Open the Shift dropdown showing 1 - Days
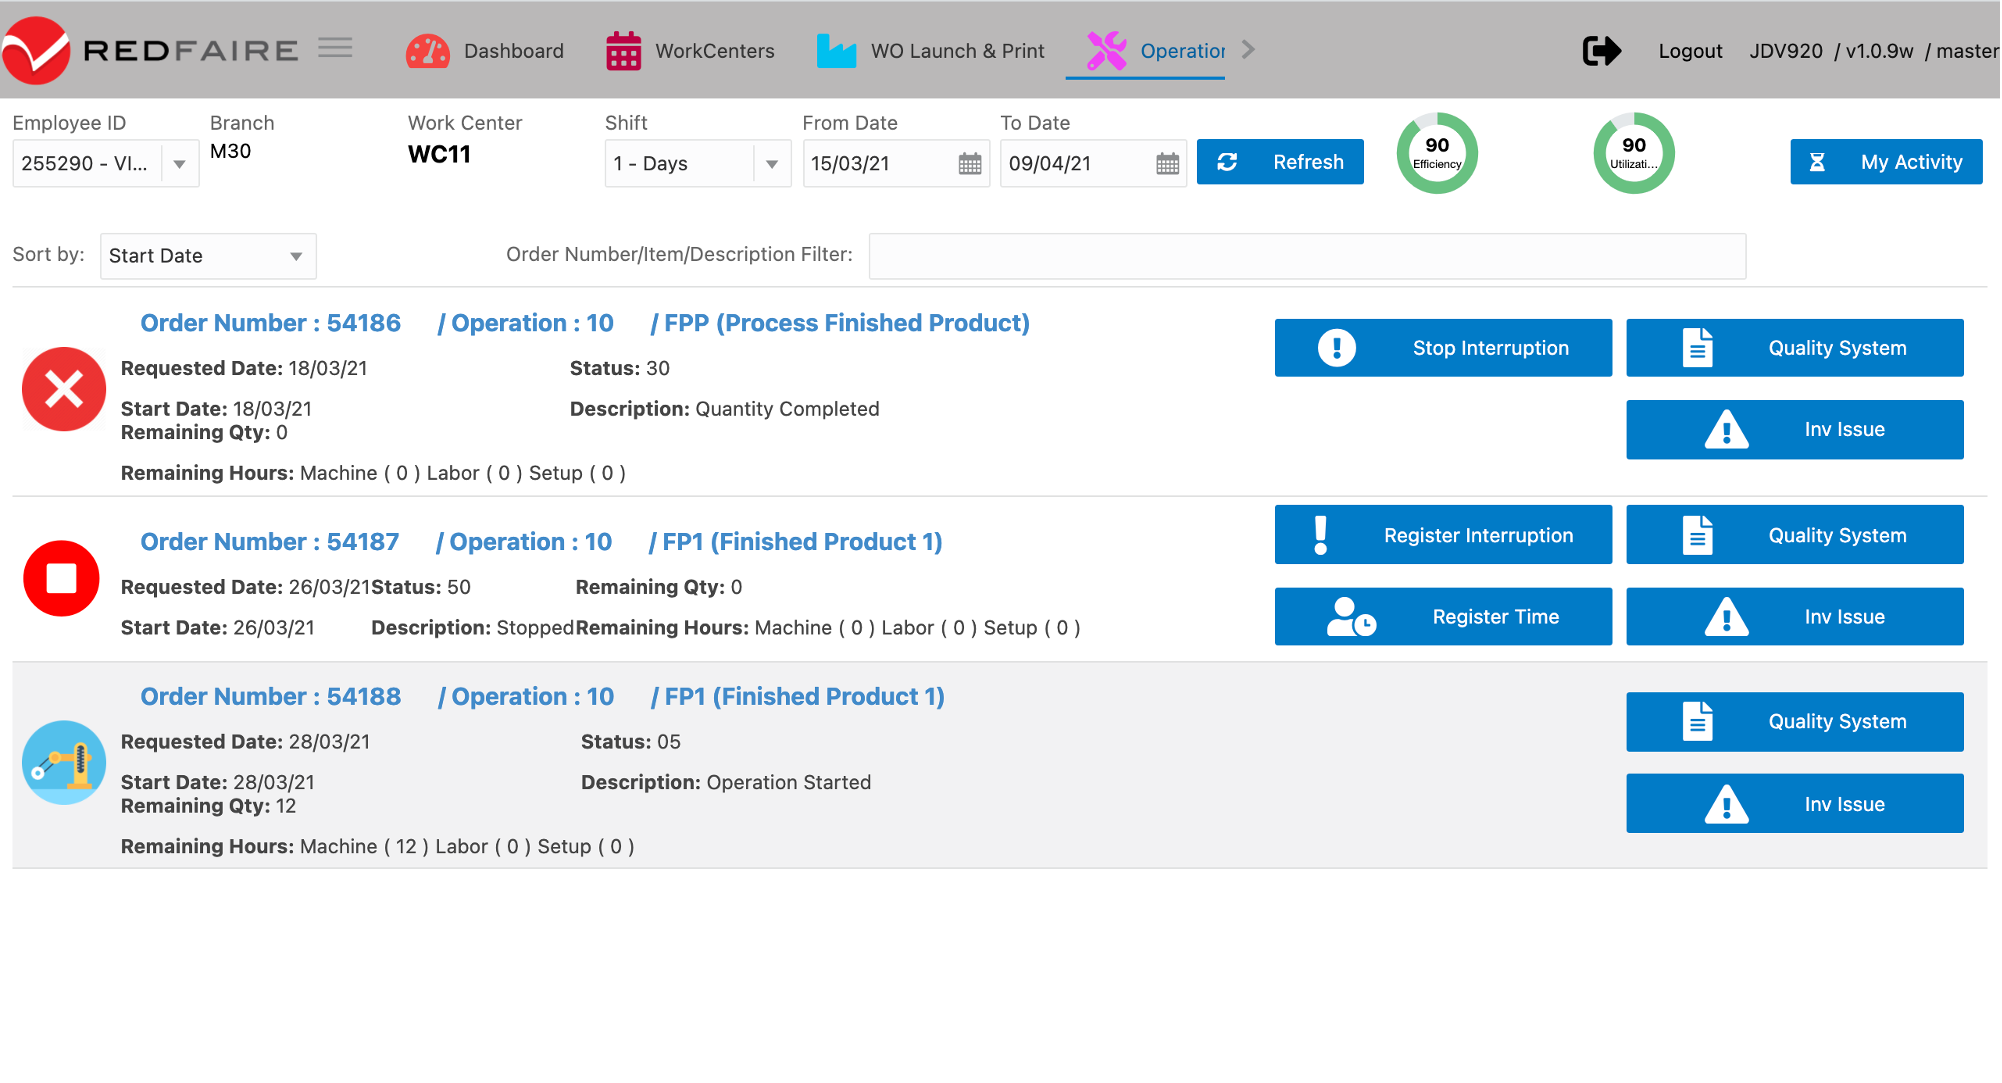The image size is (2002, 1083). (771, 164)
